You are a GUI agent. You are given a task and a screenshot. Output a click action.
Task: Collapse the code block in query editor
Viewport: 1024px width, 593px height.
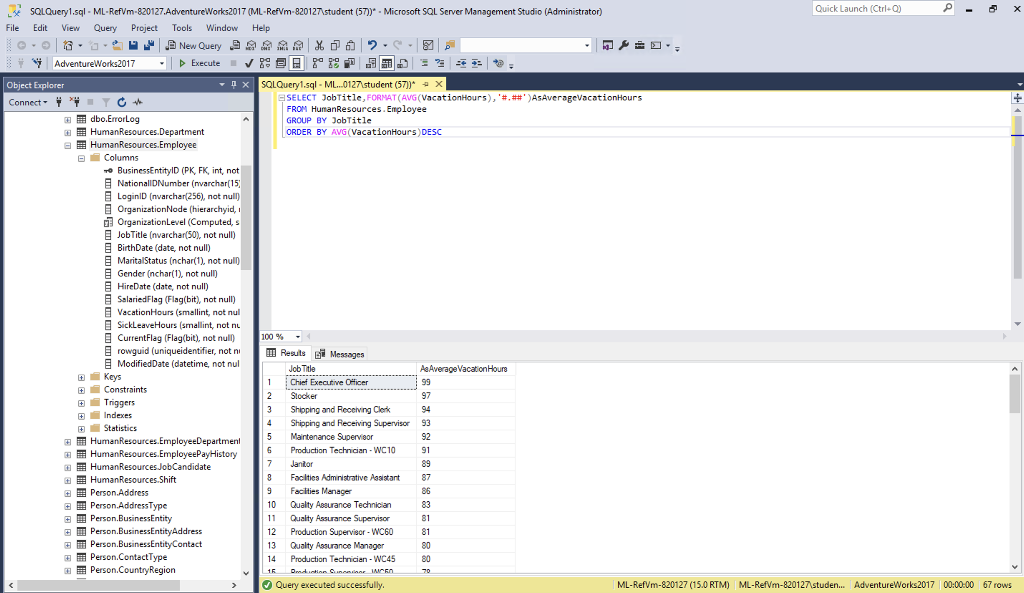click(x=281, y=98)
